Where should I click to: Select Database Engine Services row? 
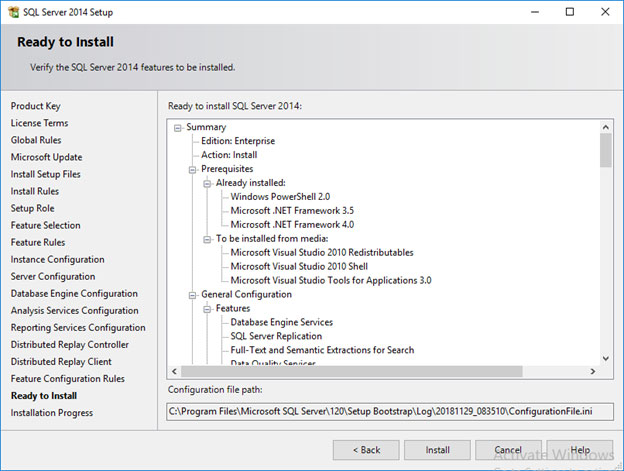pyautogui.click(x=282, y=322)
